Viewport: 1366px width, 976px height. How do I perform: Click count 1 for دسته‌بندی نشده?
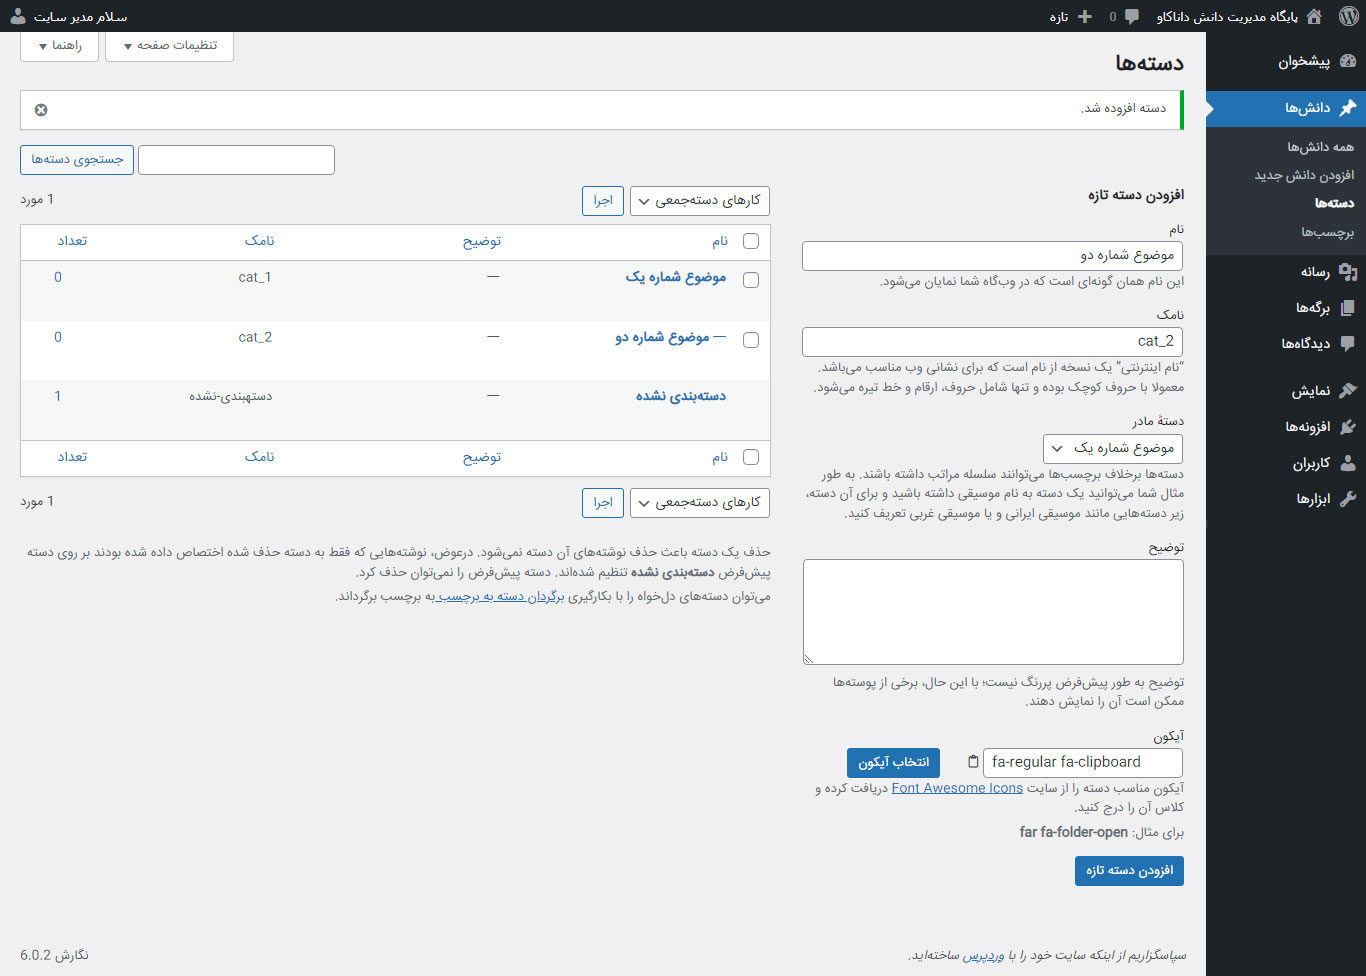tap(58, 397)
